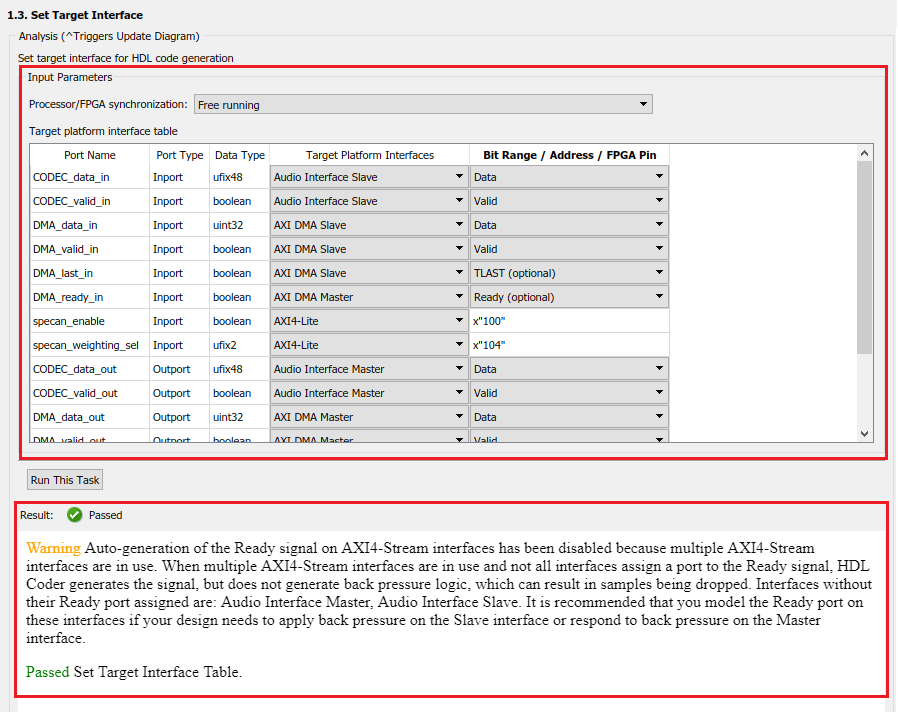Open the Valid dropdown for CODEC_valid_out

[659, 393]
